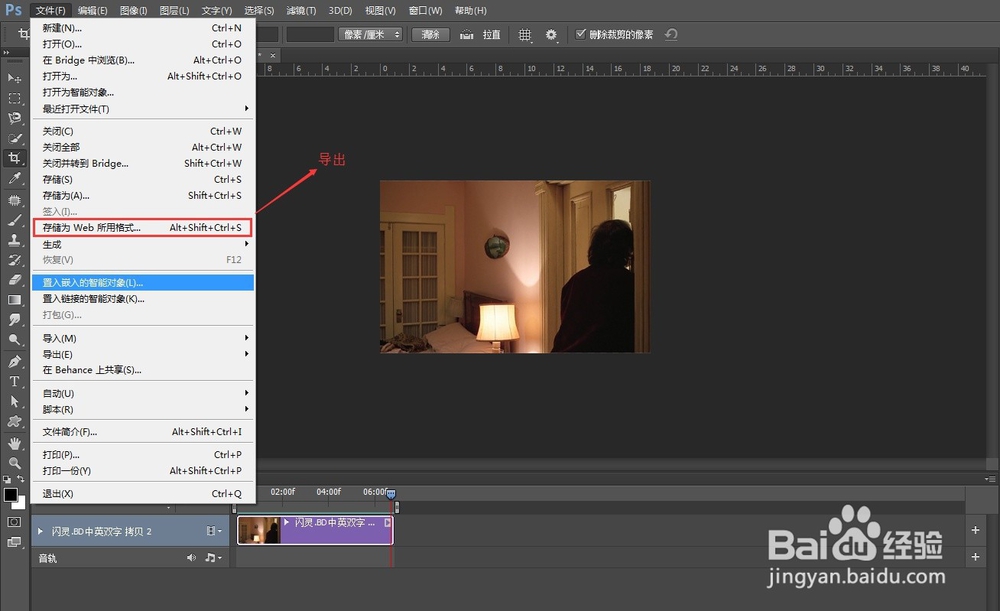Click the Straighten (拉直) button
The width and height of the screenshot is (1000, 611).
pos(491,34)
